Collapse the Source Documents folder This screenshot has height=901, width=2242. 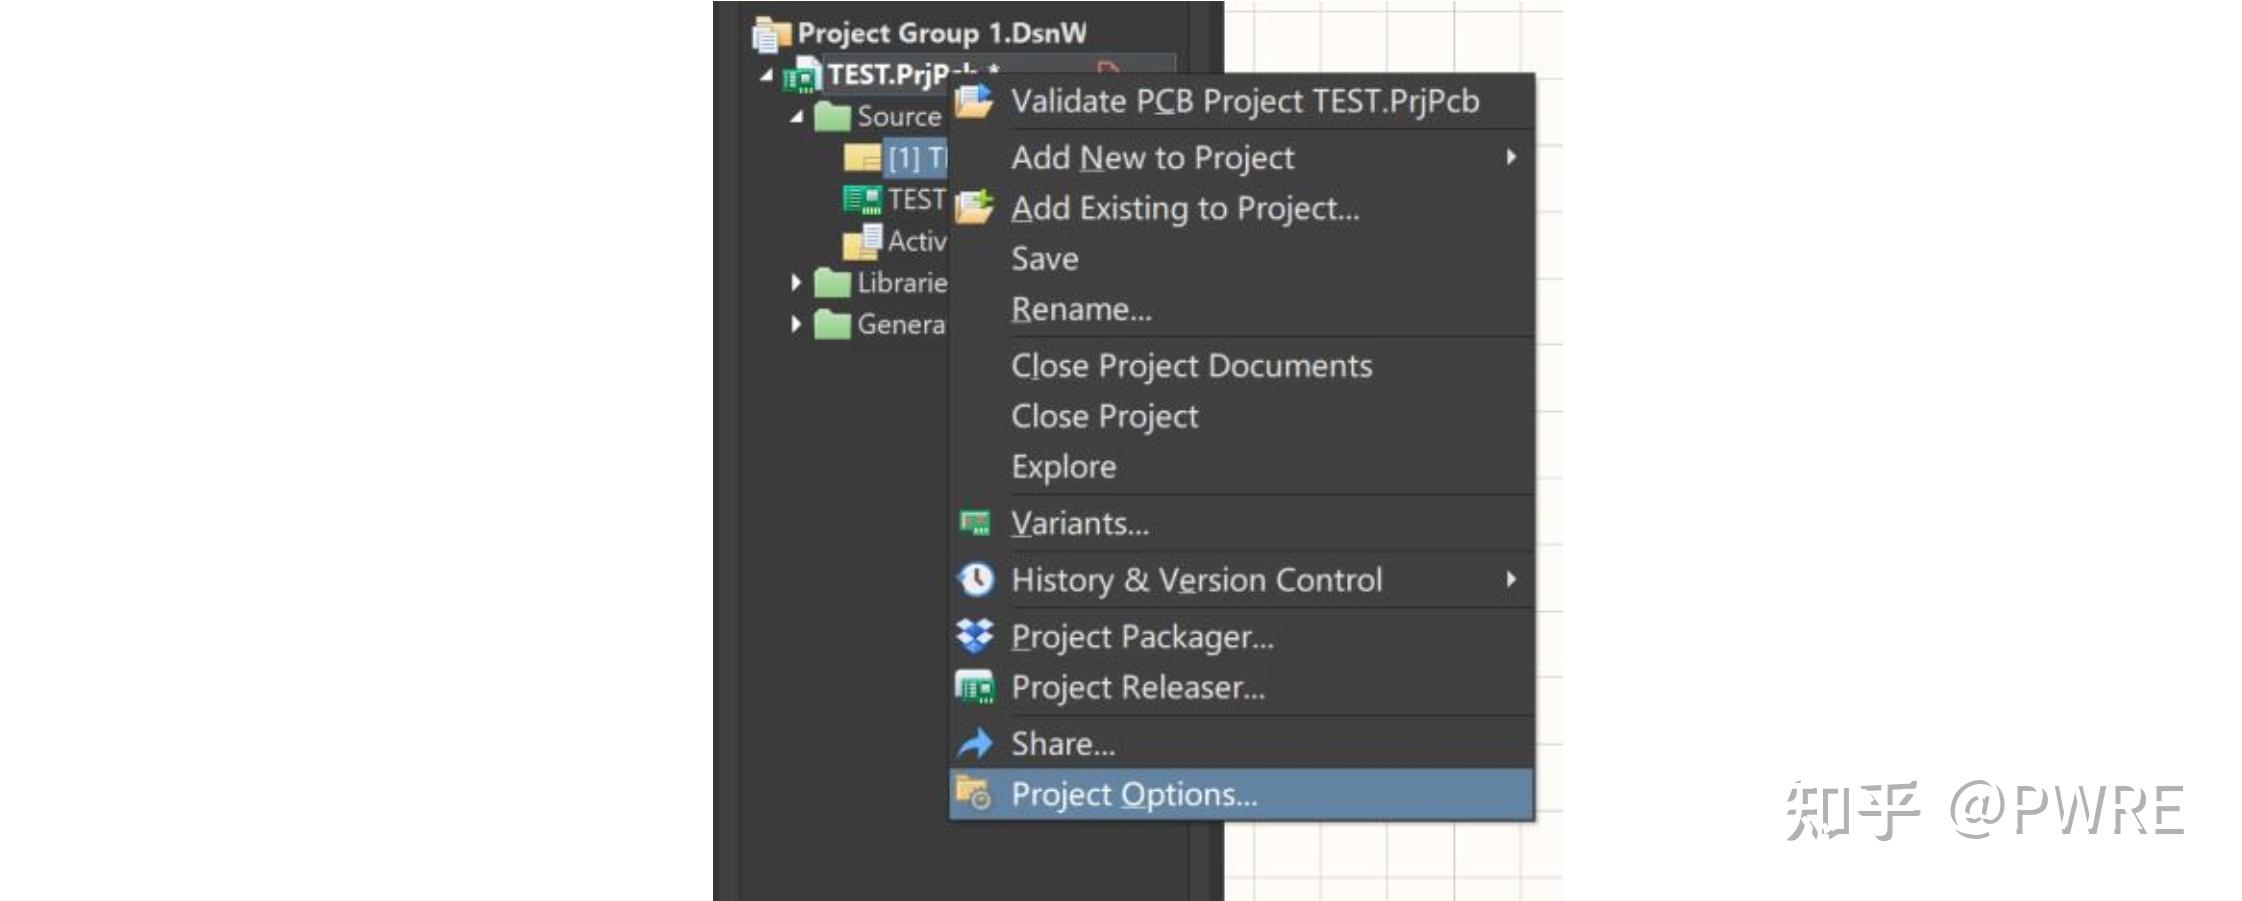(x=797, y=117)
